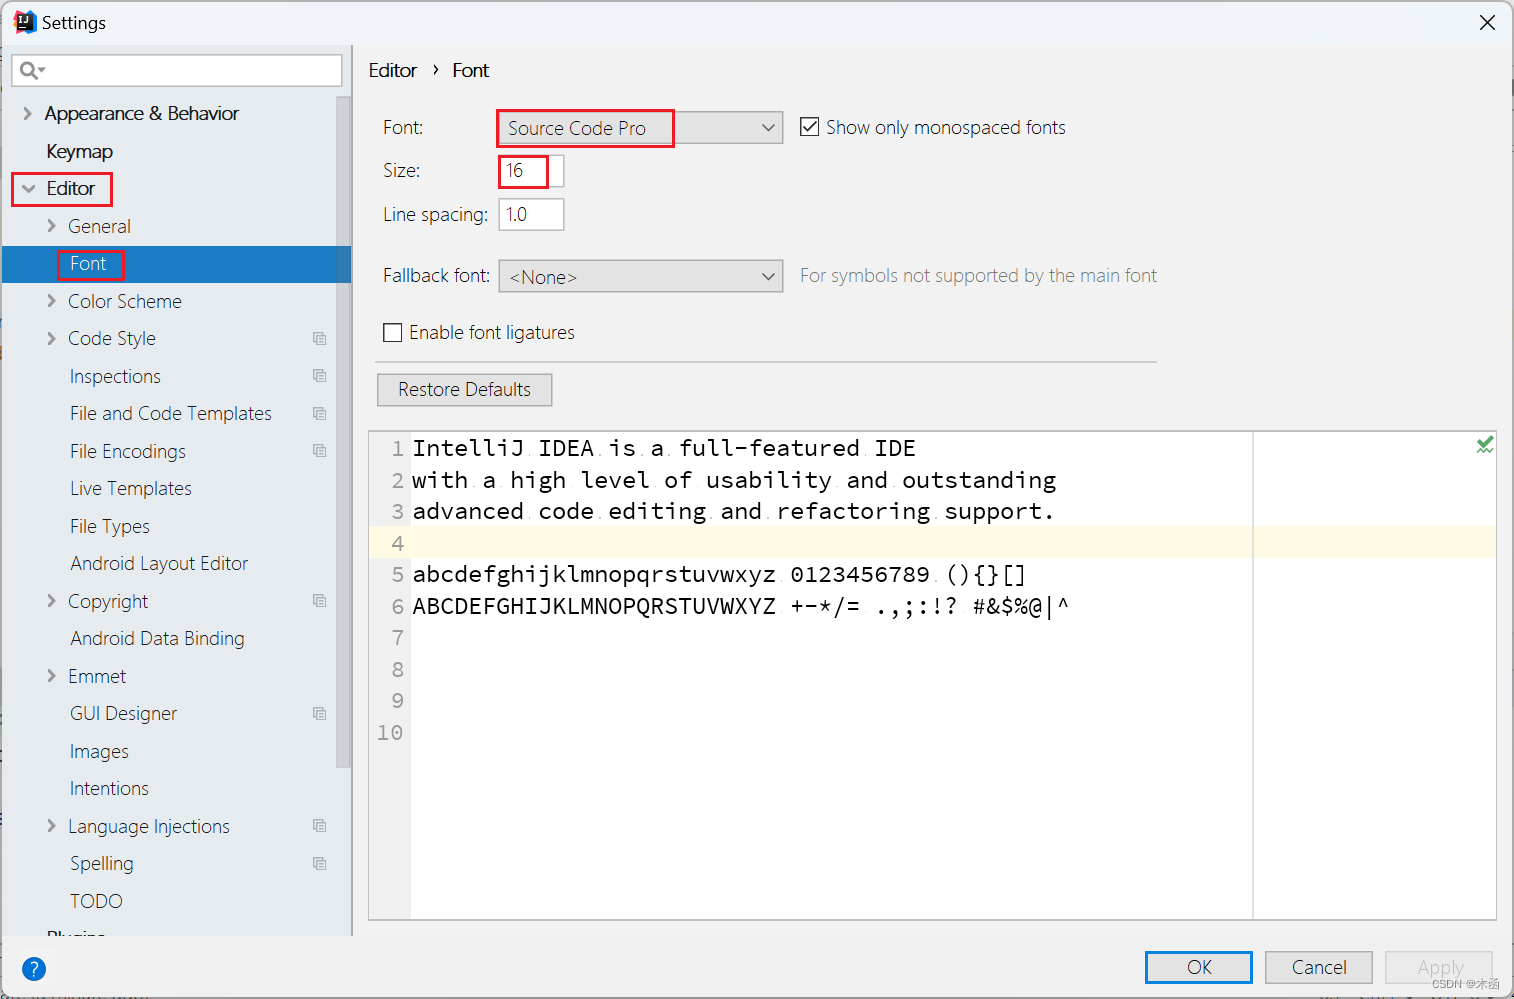This screenshot has width=1514, height=999.
Task: Click project-level icon beside GUI Designer
Action: coord(319,714)
